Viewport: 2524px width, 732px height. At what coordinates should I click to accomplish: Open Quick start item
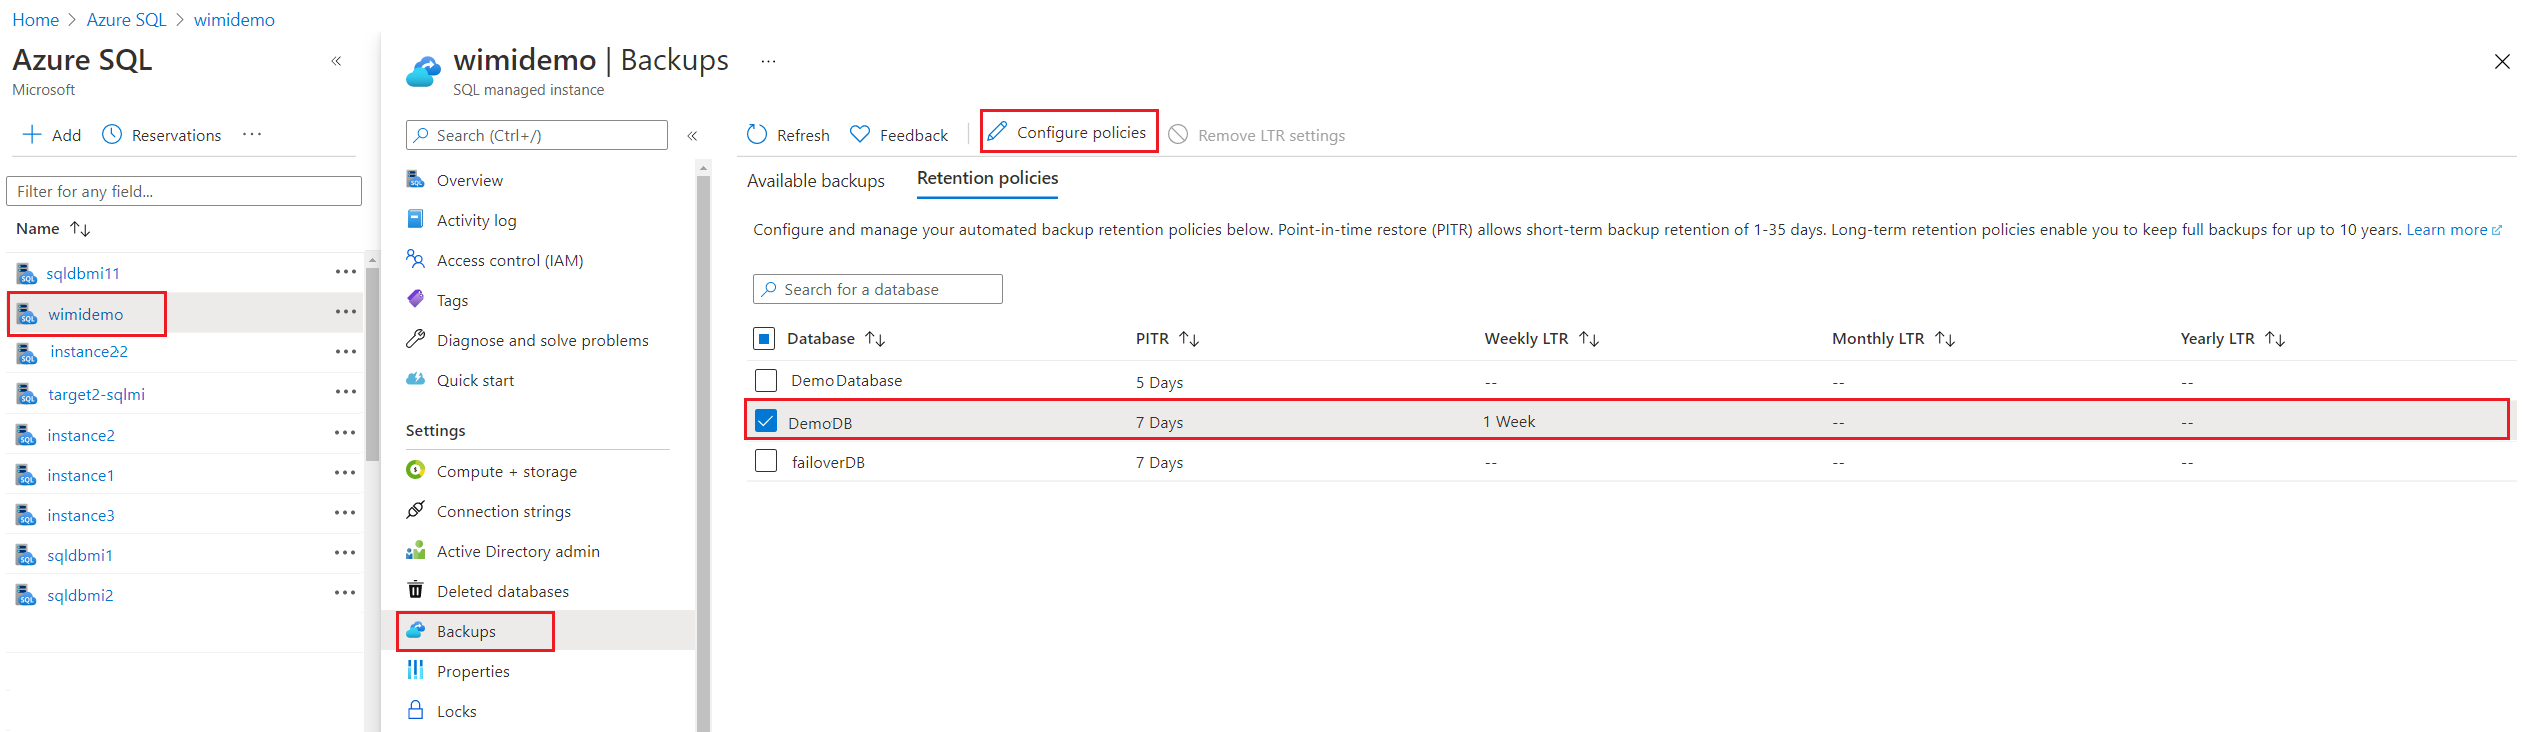click(x=475, y=380)
